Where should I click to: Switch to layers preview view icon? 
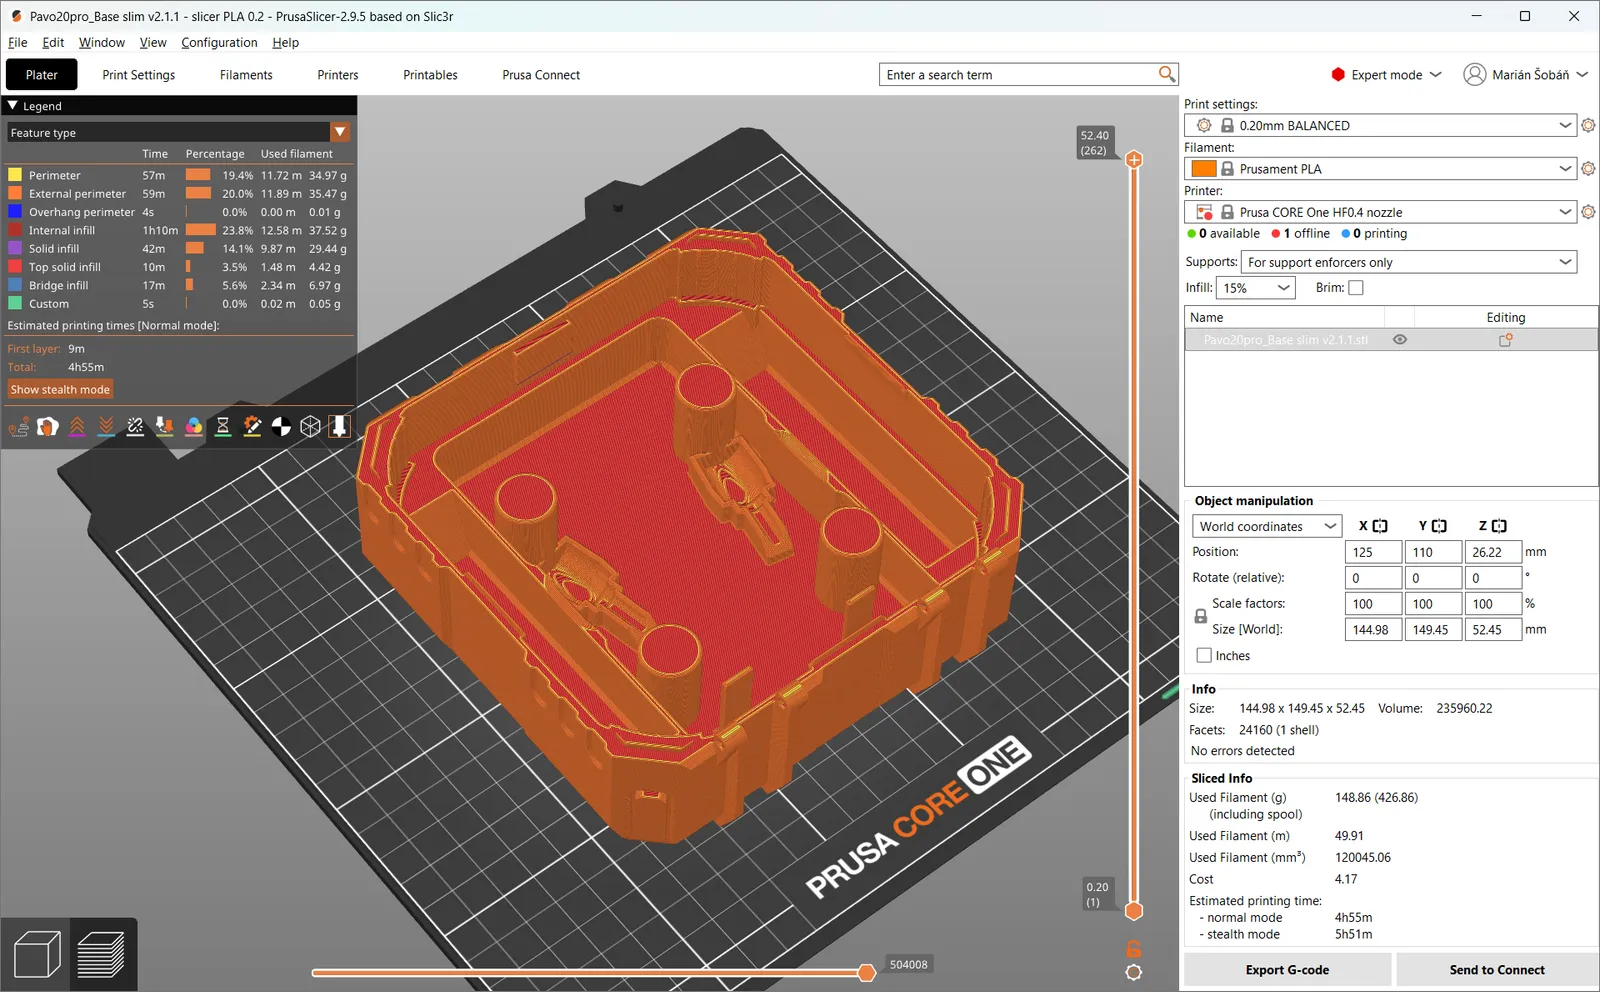[x=101, y=954]
